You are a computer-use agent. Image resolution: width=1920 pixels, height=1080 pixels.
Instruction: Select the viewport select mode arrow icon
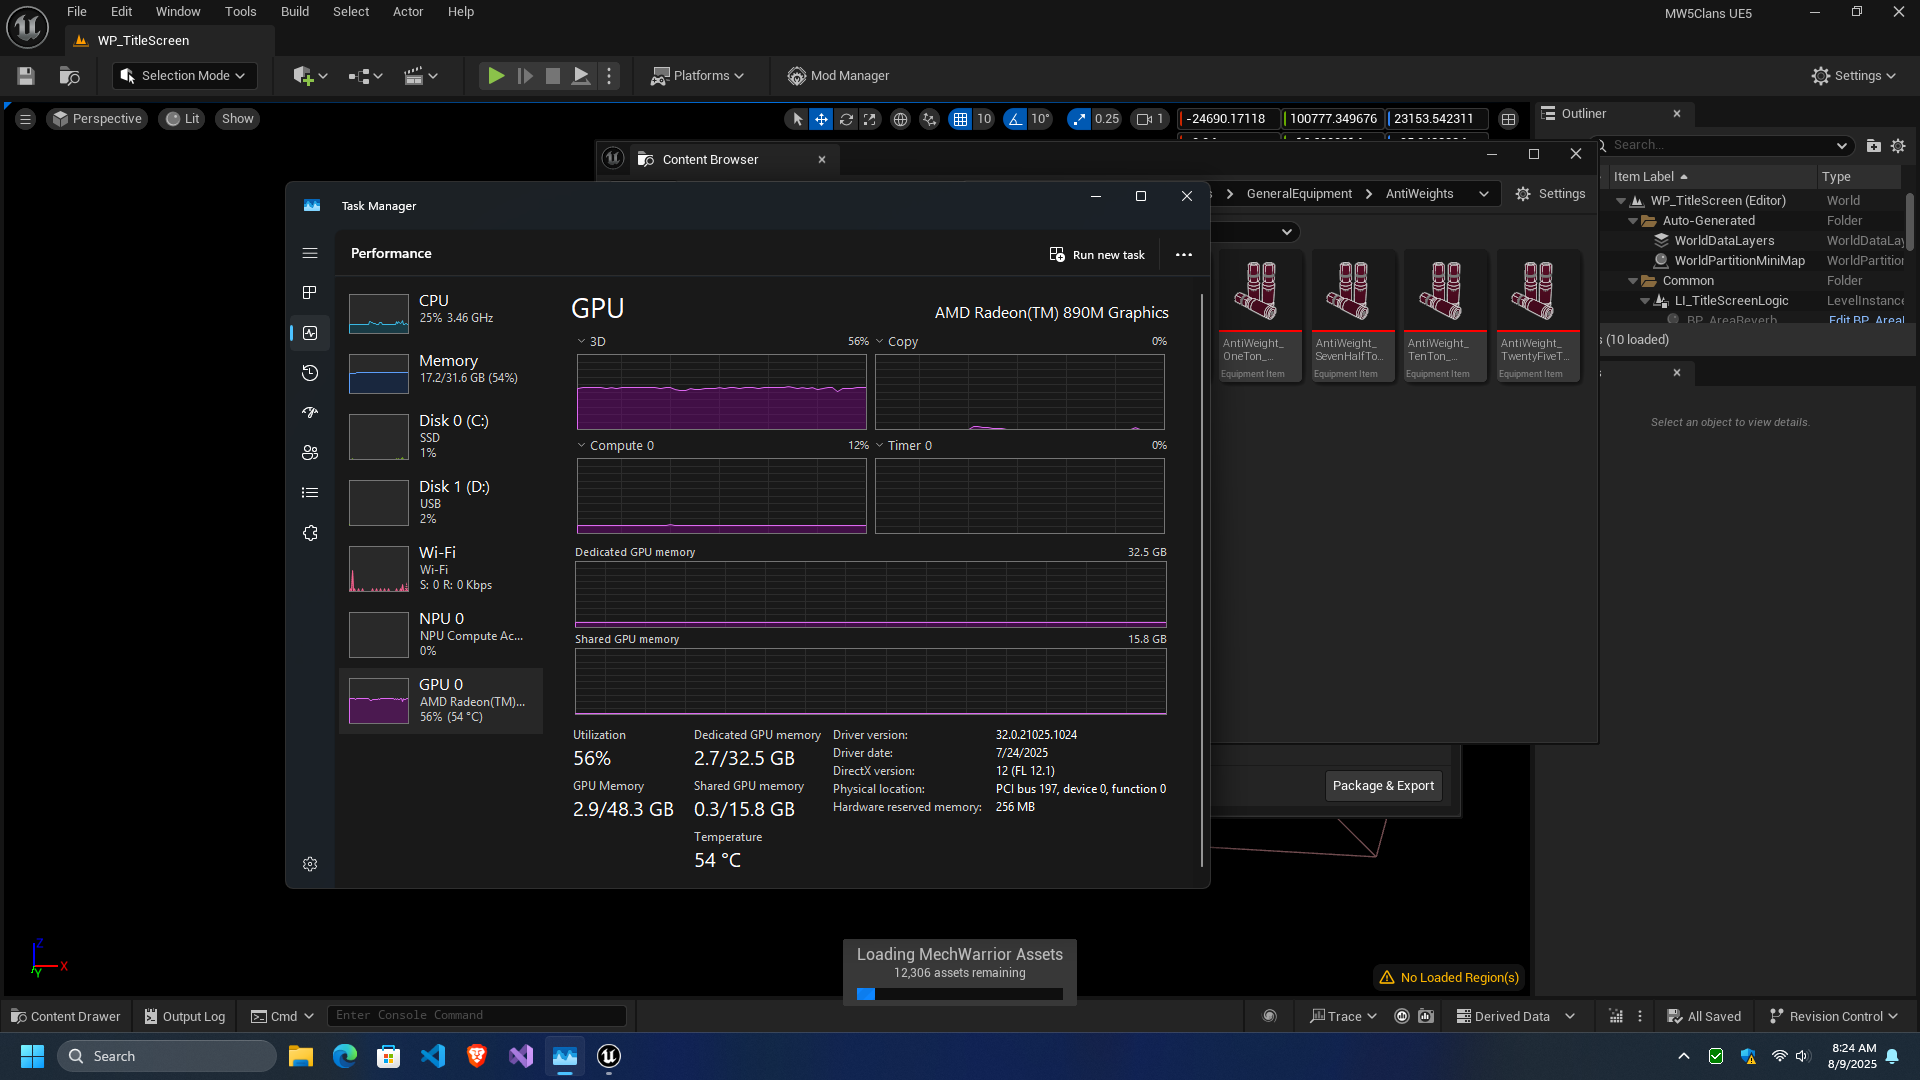click(x=797, y=119)
